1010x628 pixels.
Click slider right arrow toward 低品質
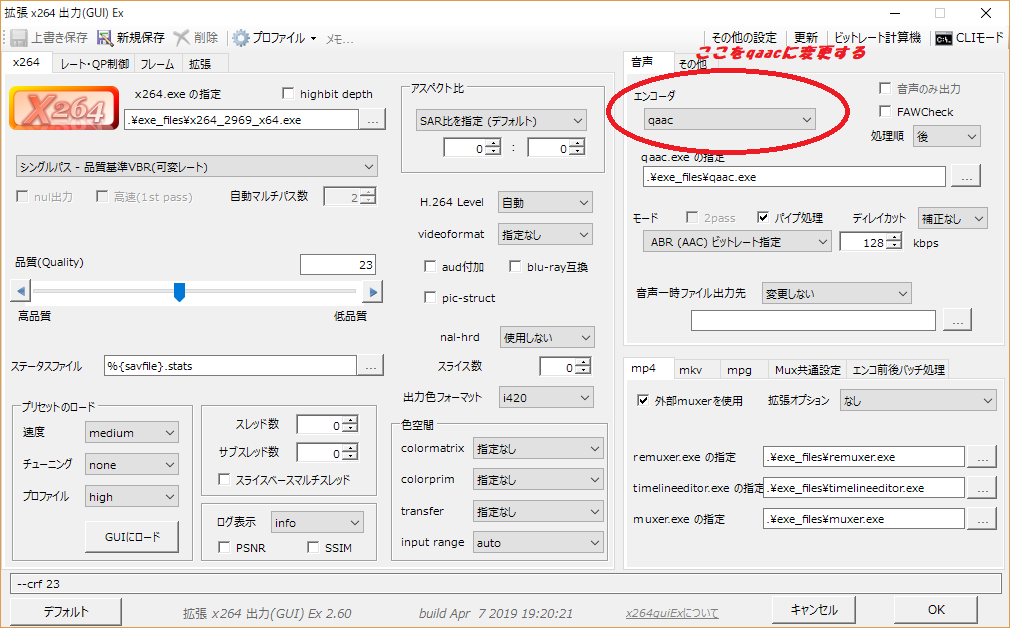(372, 292)
